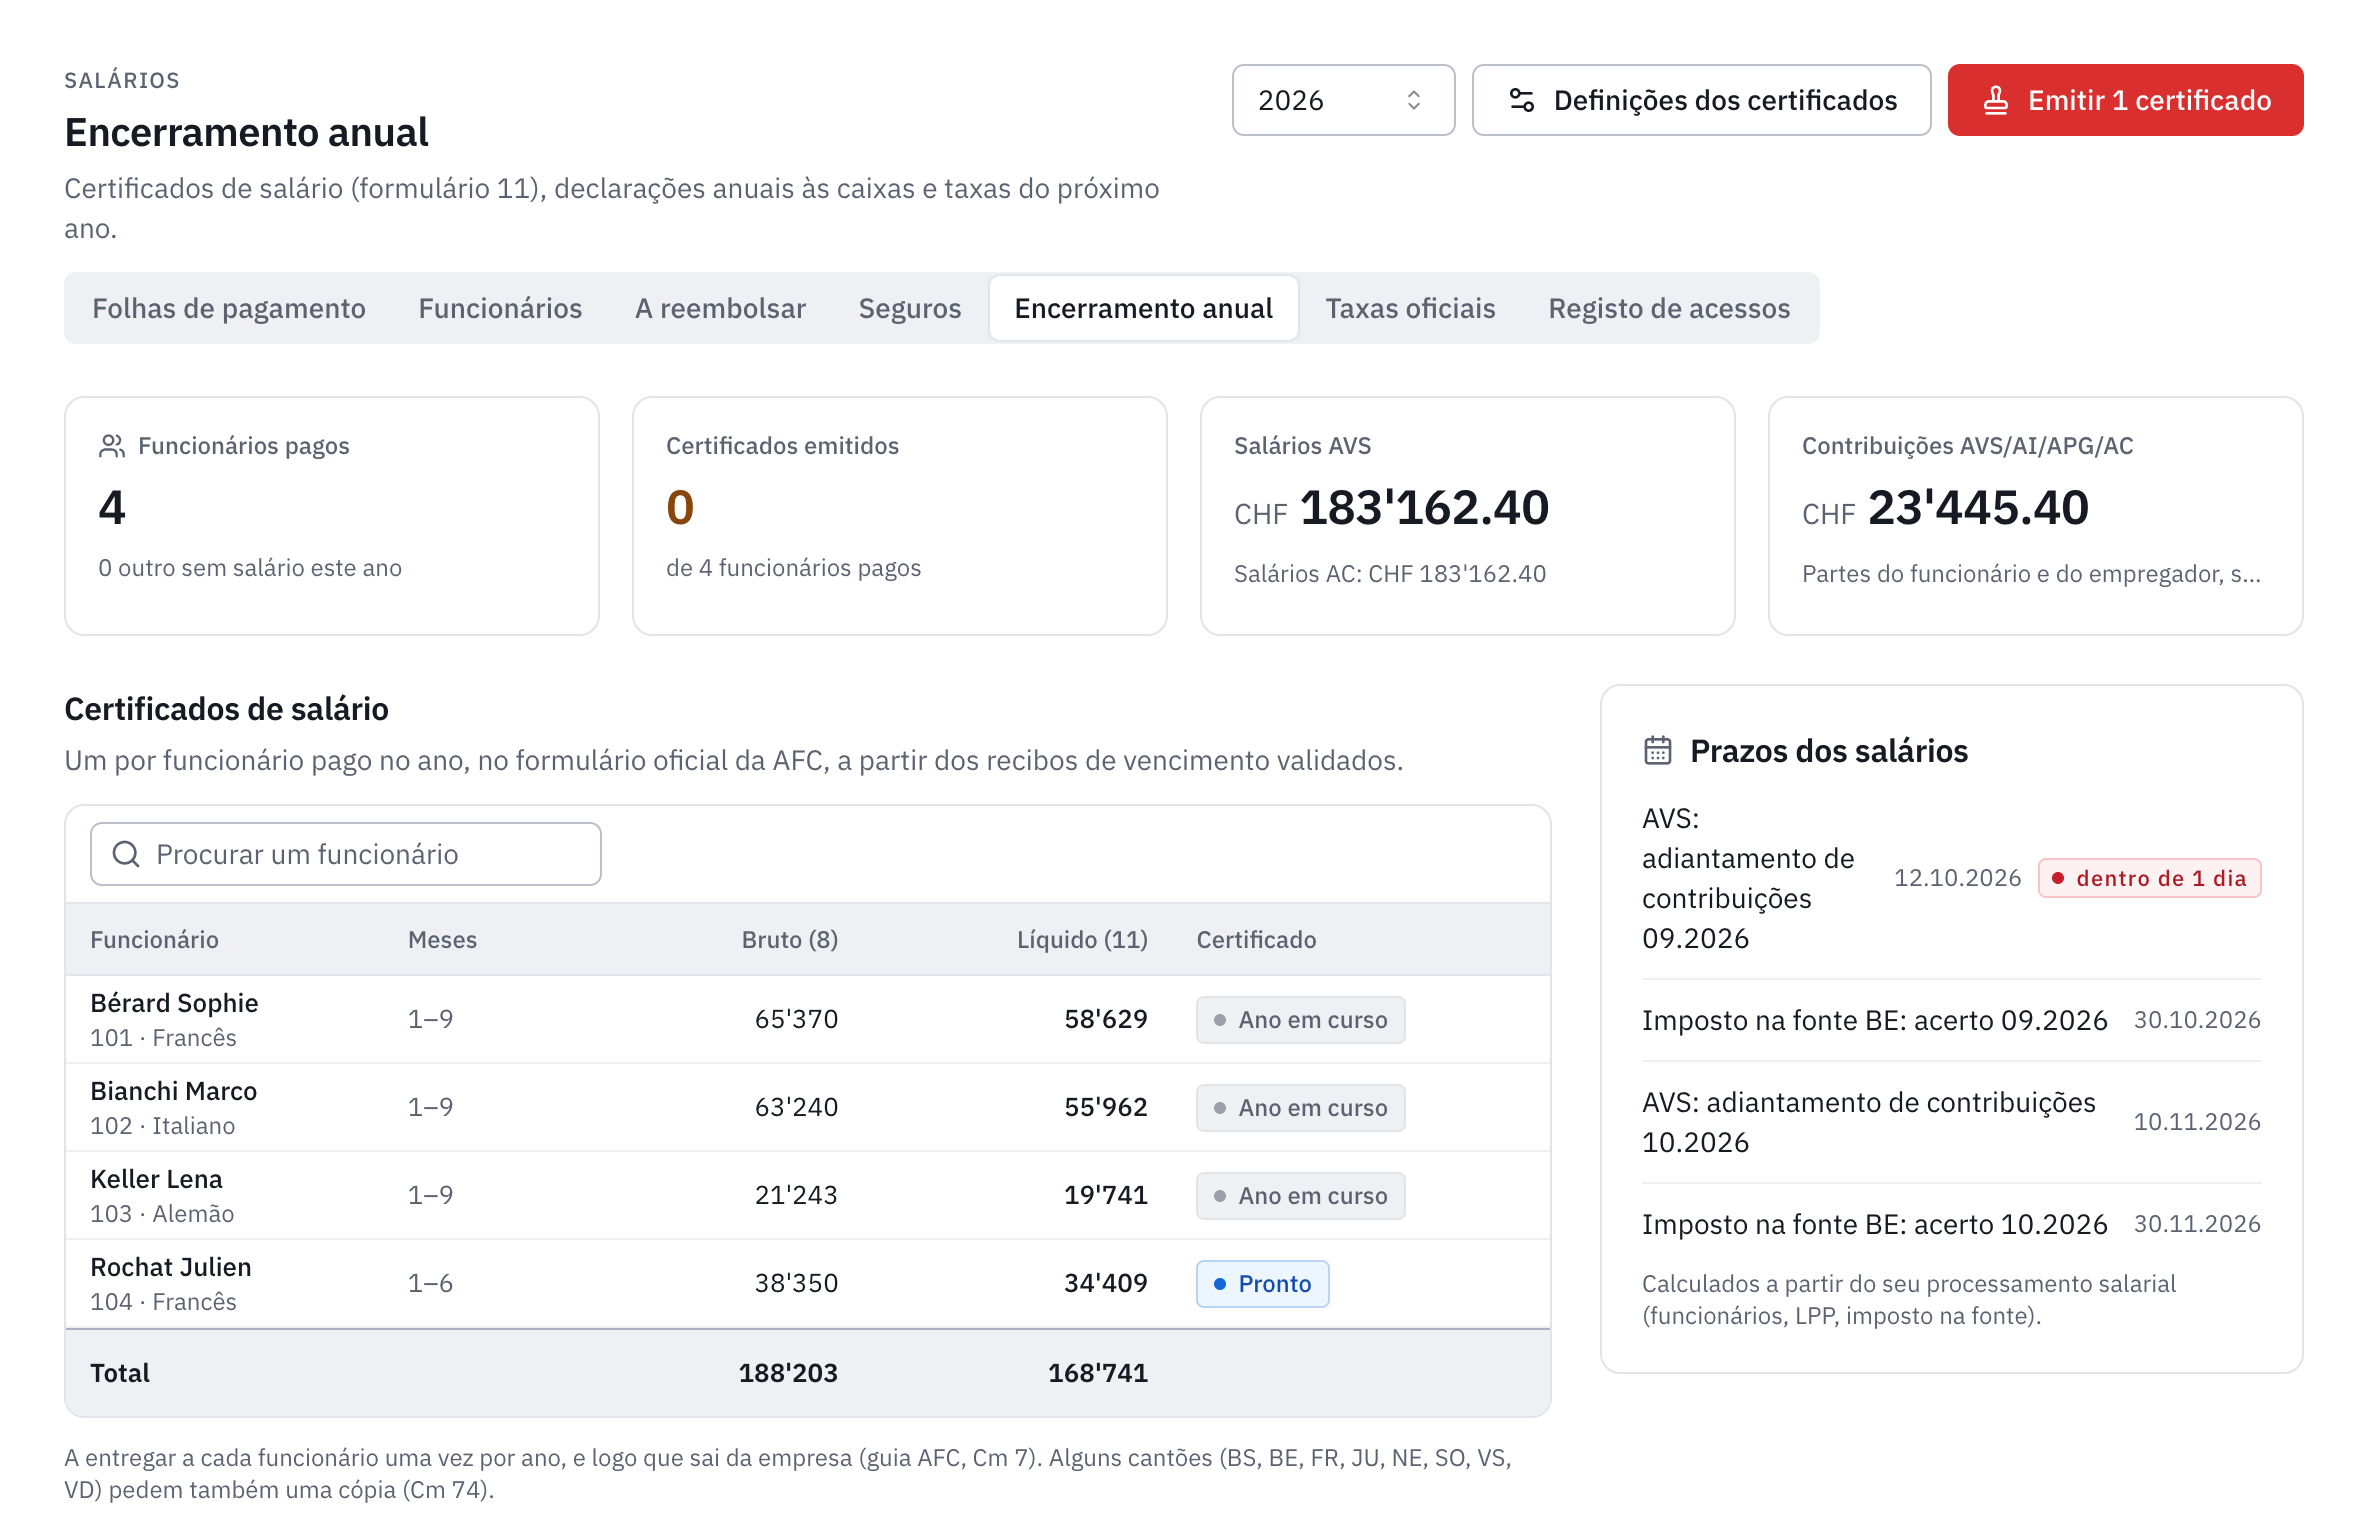Click Pronto badge for Rochat Julien
The image size is (2368, 1520).
[1262, 1283]
